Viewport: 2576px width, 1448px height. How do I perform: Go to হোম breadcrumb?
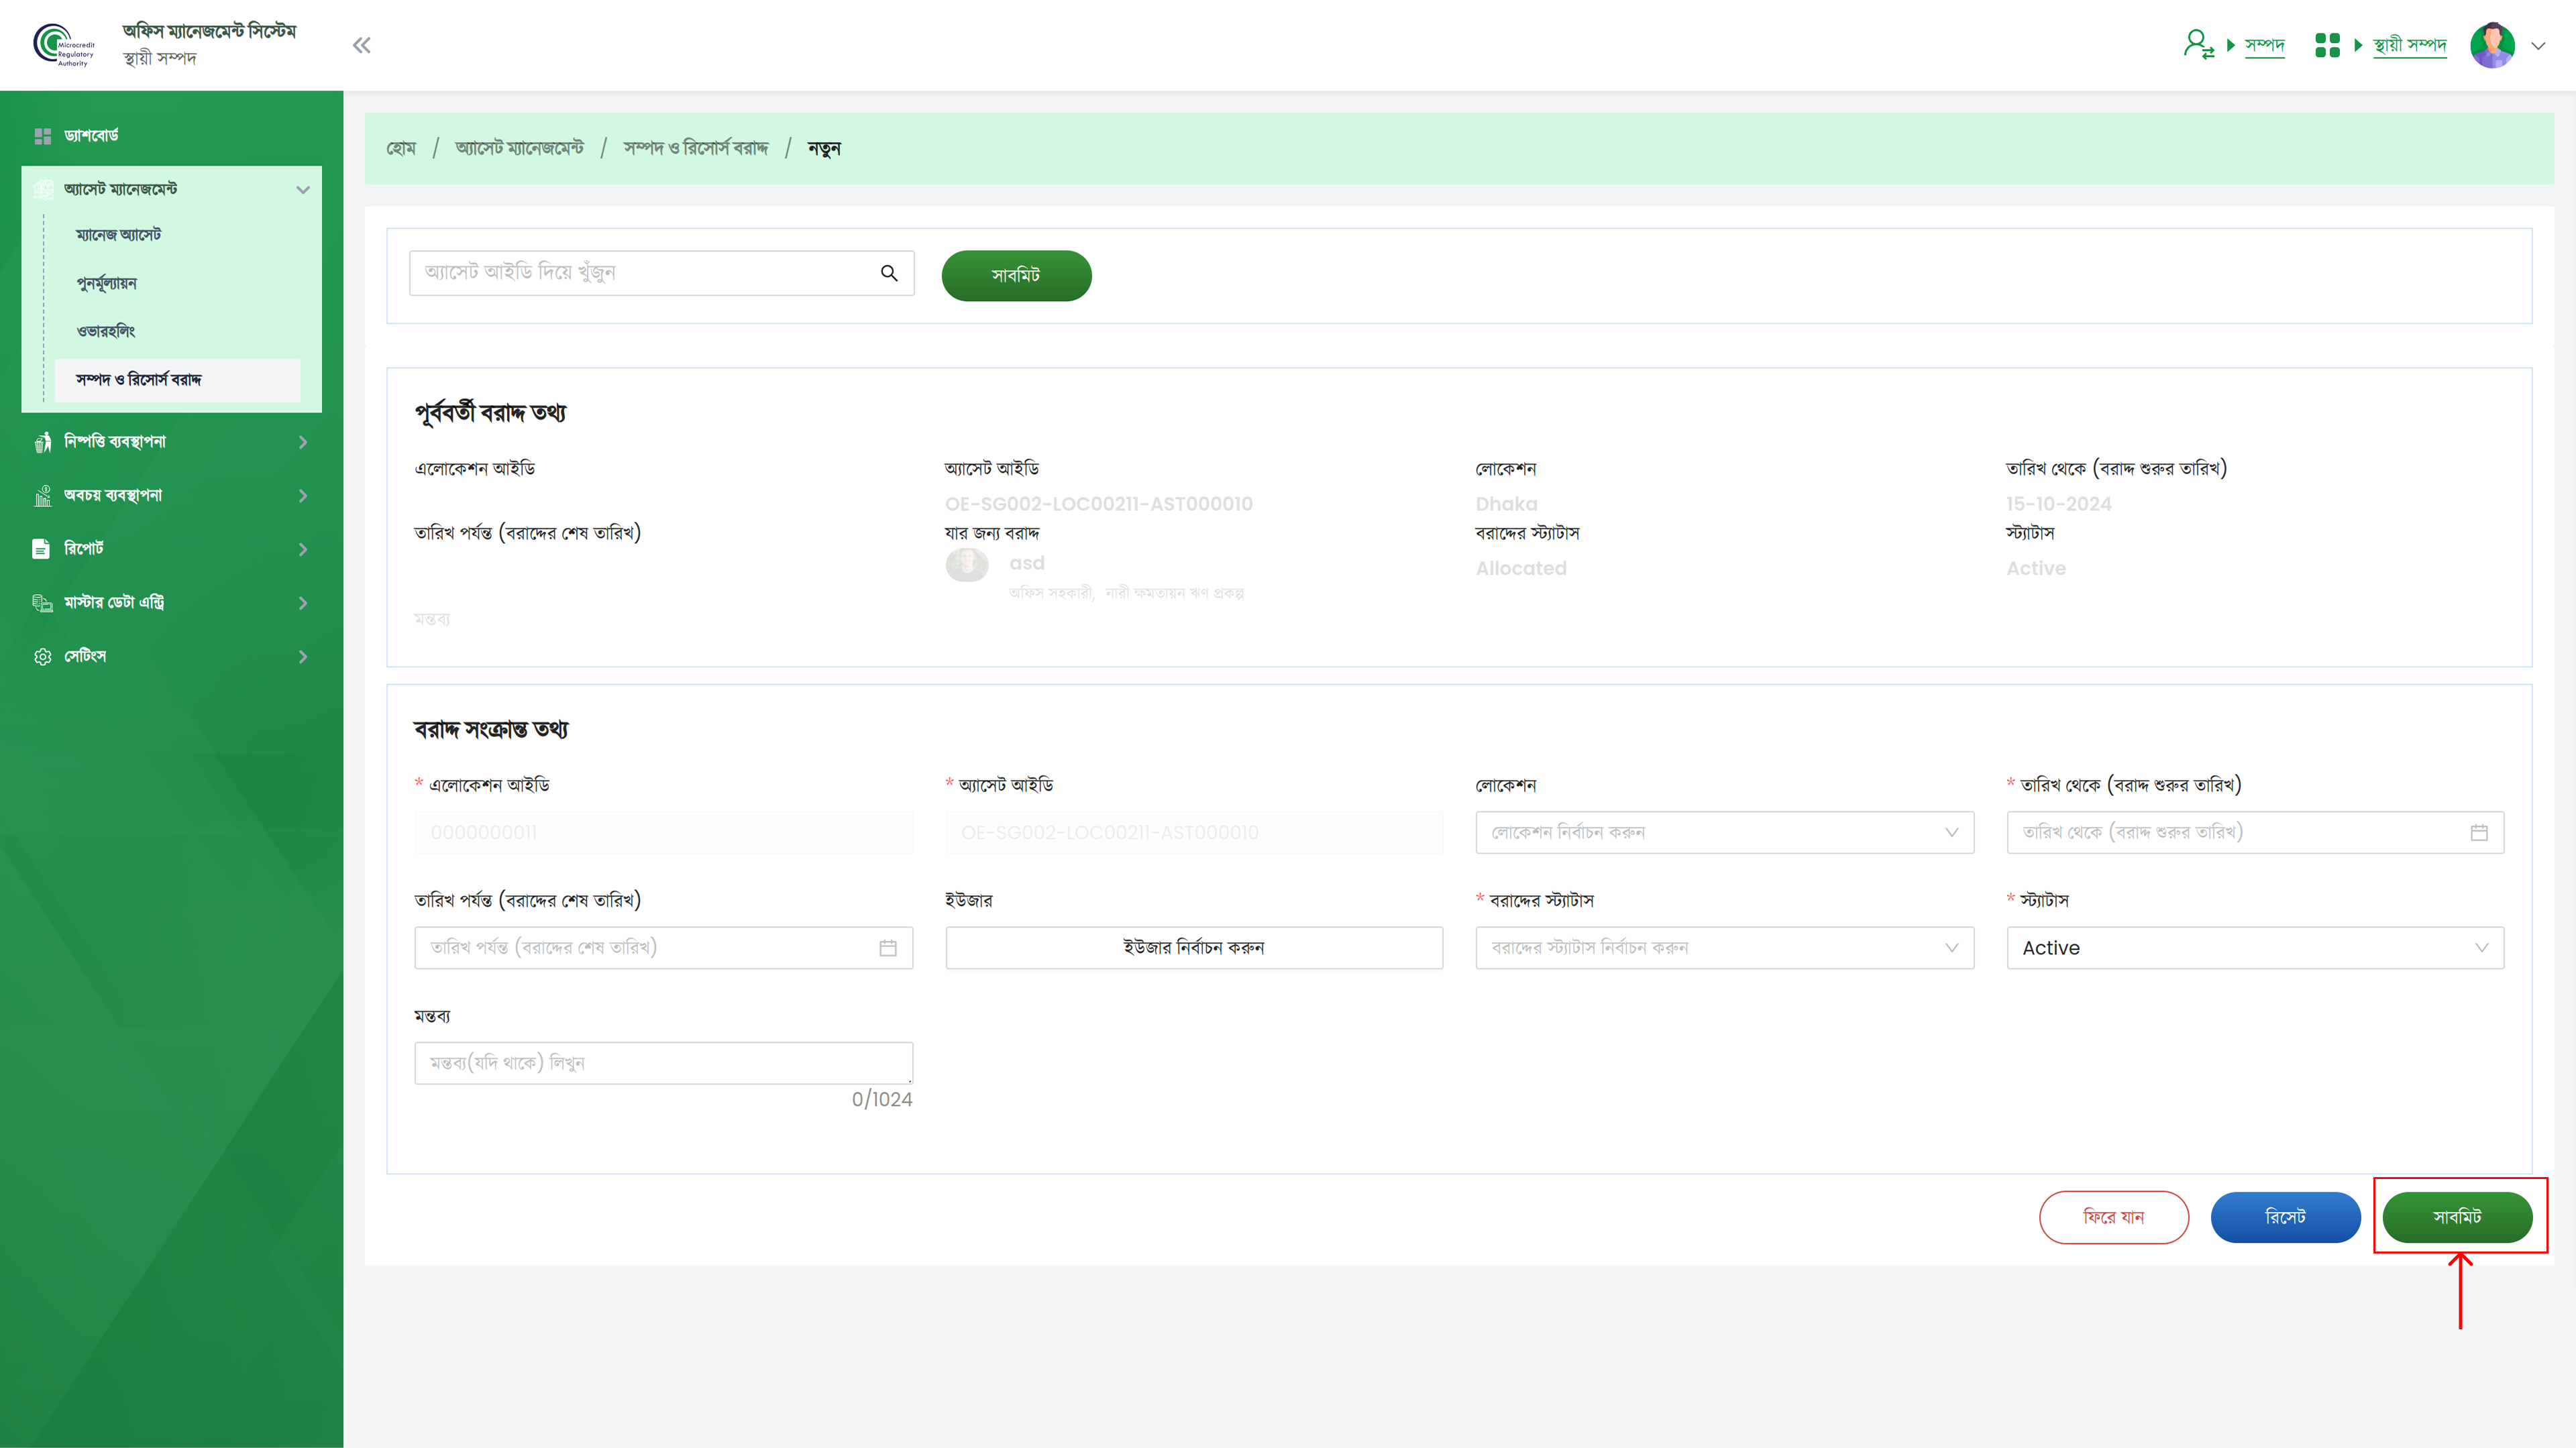[401, 149]
